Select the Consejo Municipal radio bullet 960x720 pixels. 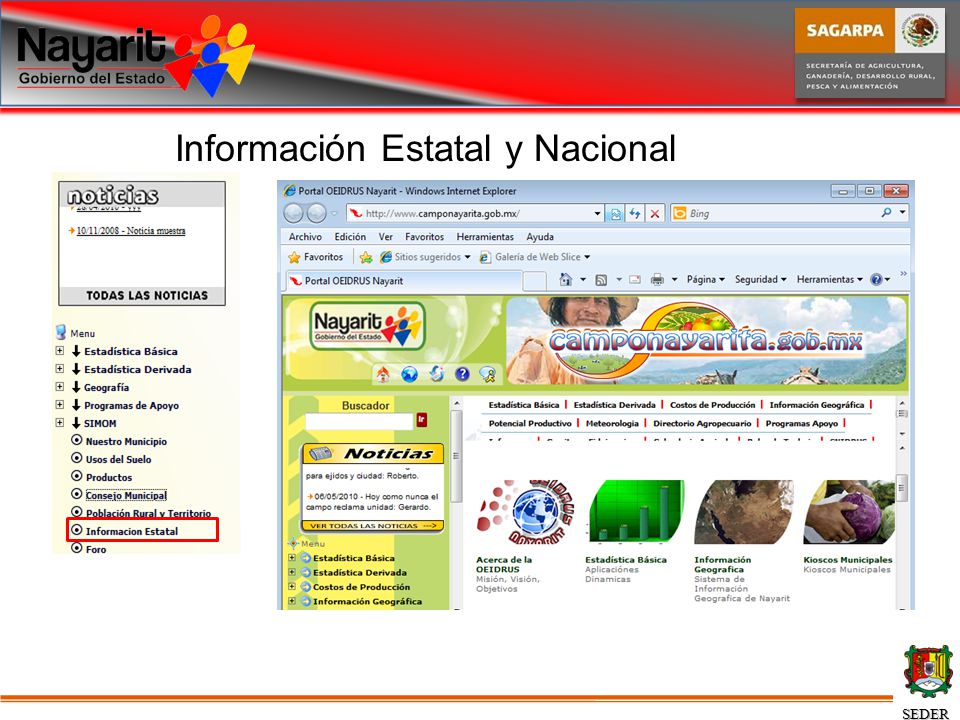tap(77, 494)
